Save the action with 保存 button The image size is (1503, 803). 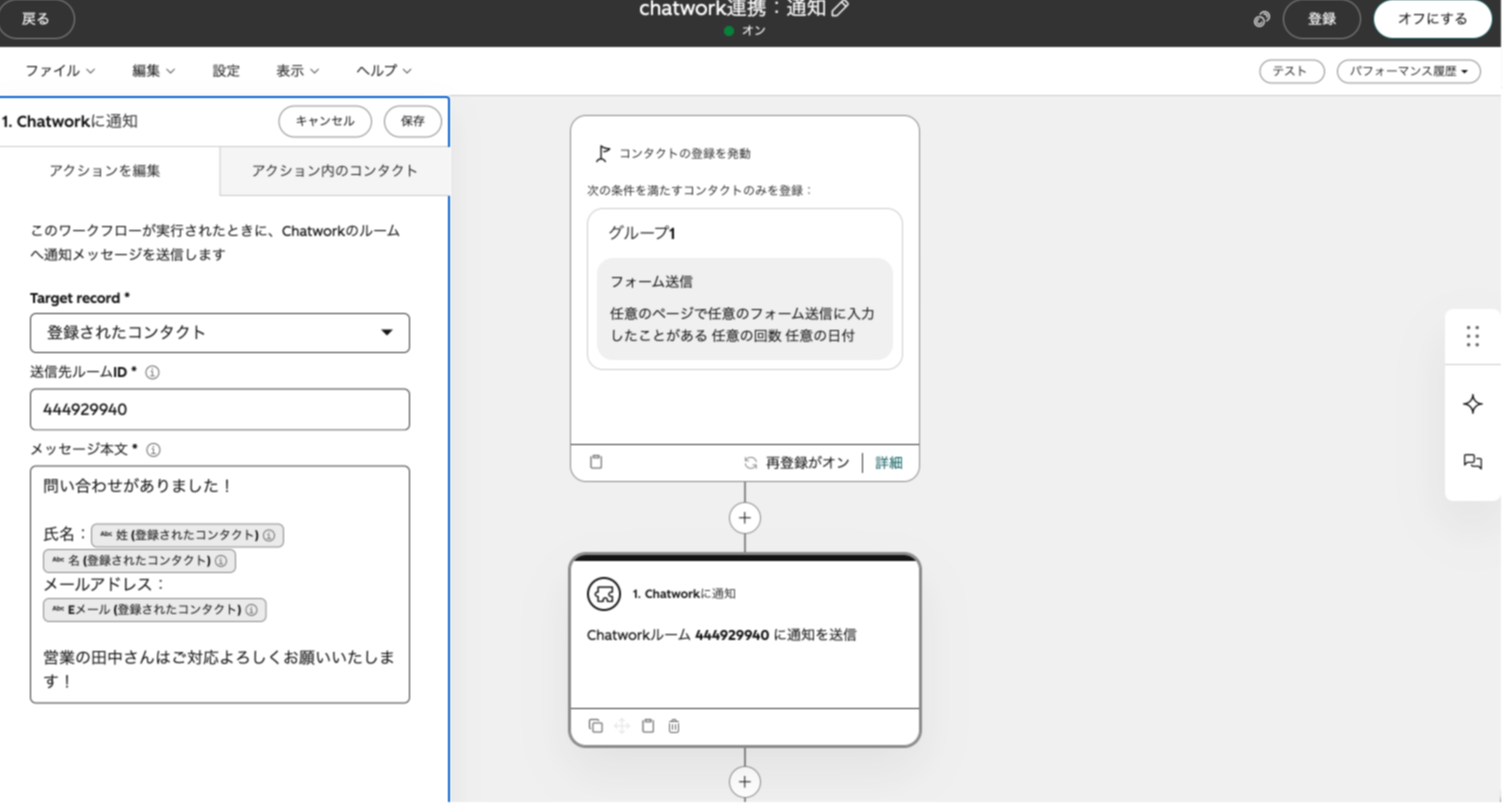coord(413,121)
